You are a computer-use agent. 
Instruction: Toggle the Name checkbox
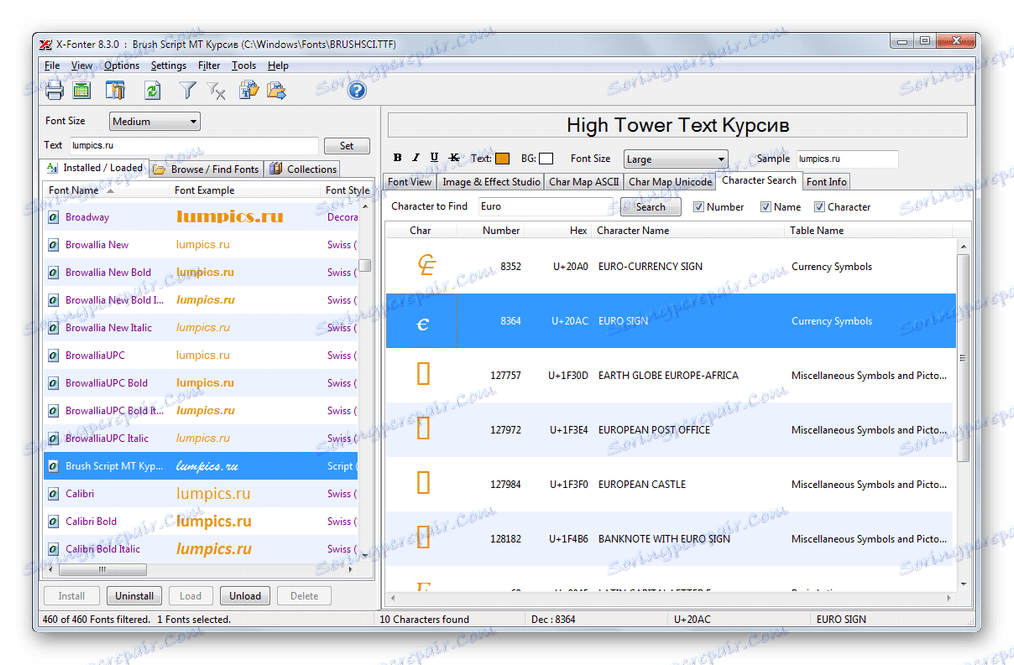click(x=766, y=207)
